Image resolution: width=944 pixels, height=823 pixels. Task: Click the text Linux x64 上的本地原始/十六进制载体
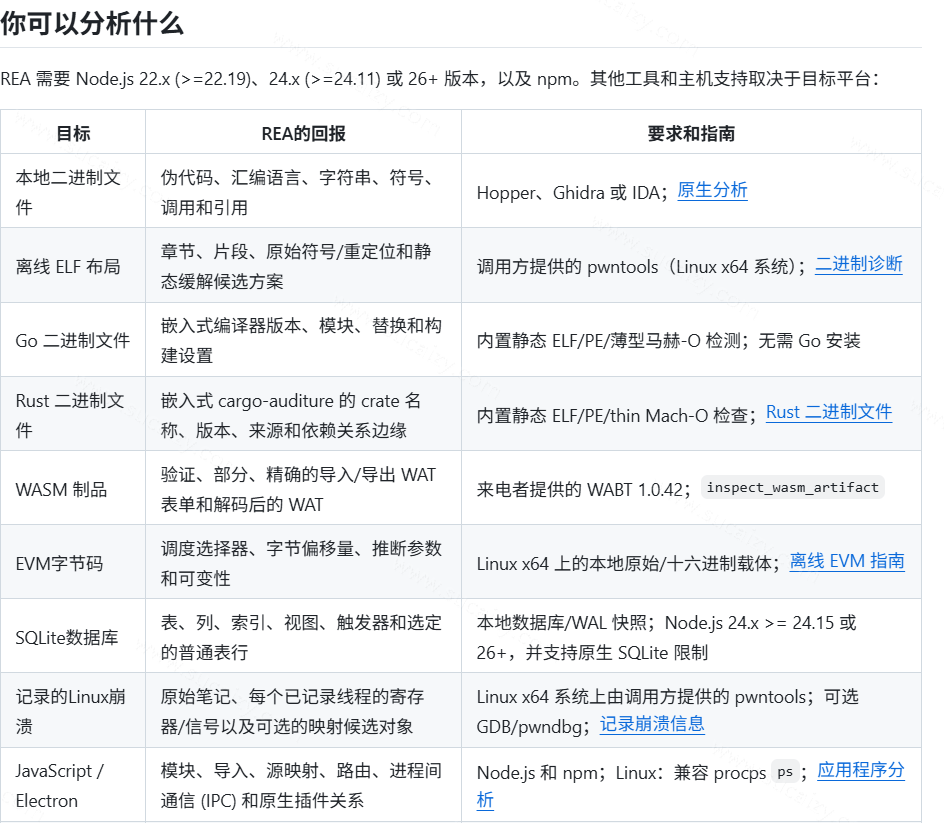pos(624,564)
